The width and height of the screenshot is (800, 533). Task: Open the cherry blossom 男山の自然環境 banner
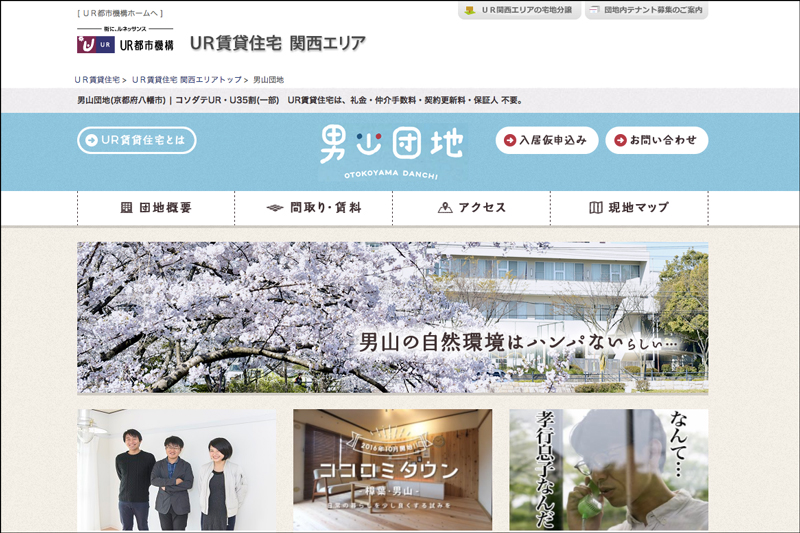tap(392, 317)
